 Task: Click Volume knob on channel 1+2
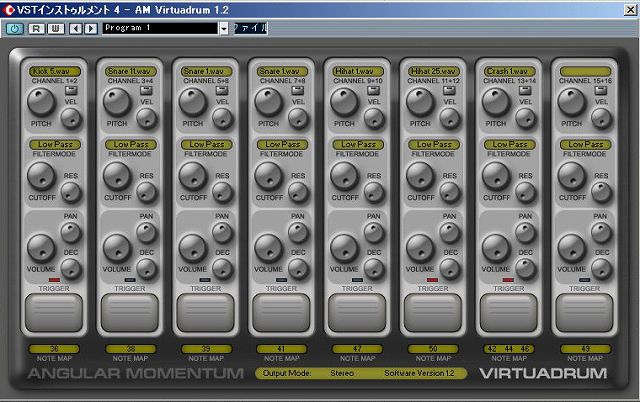41,248
